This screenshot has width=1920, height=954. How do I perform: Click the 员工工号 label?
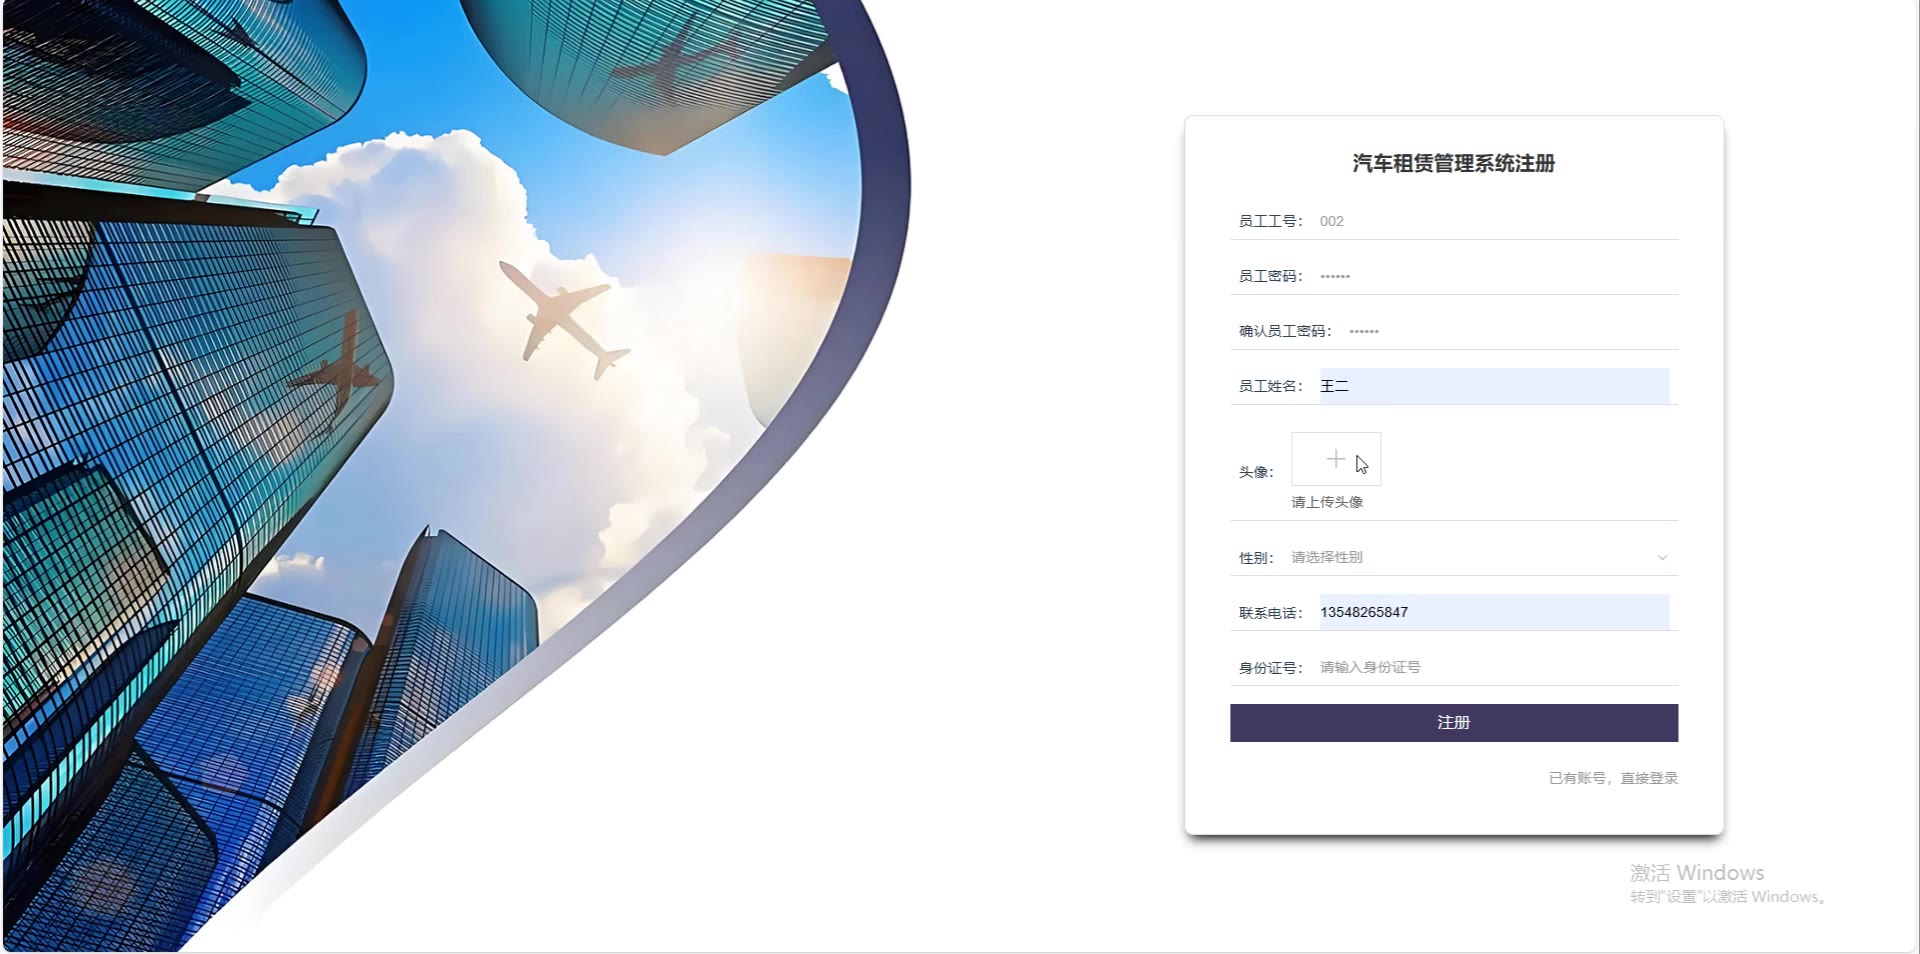pyautogui.click(x=1270, y=221)
